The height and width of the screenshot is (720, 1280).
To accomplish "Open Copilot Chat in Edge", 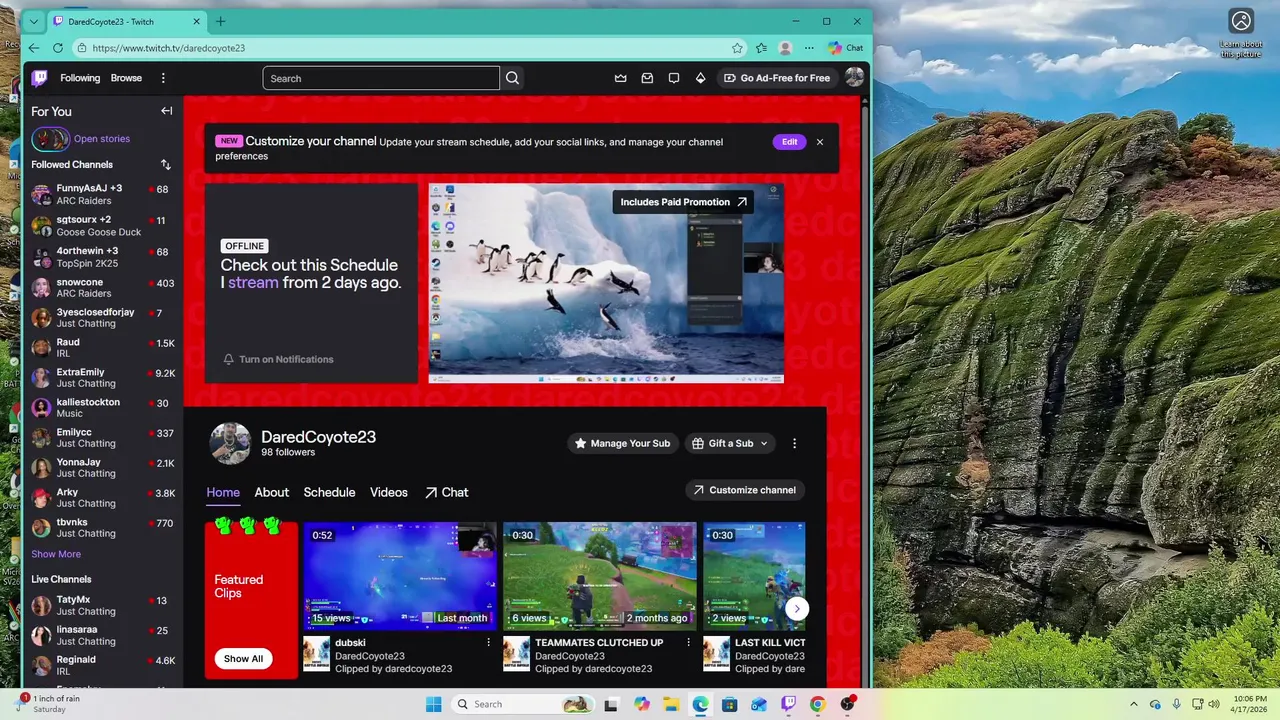I will tap(845, 47).
